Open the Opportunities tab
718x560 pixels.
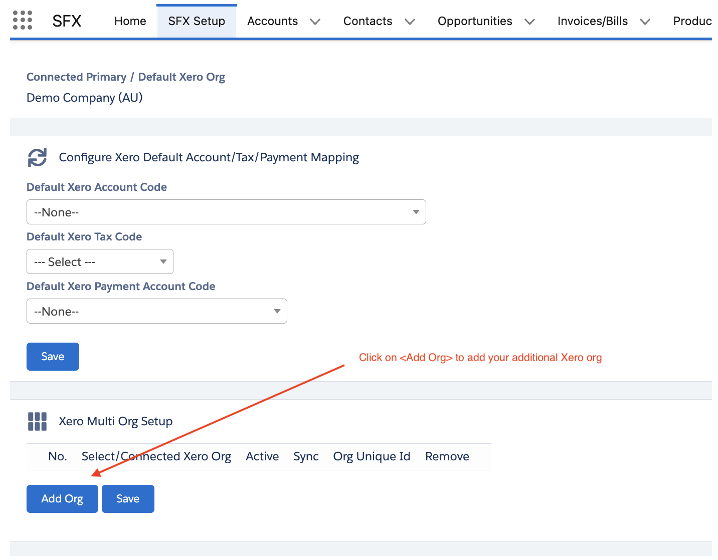tap(475, 21)
